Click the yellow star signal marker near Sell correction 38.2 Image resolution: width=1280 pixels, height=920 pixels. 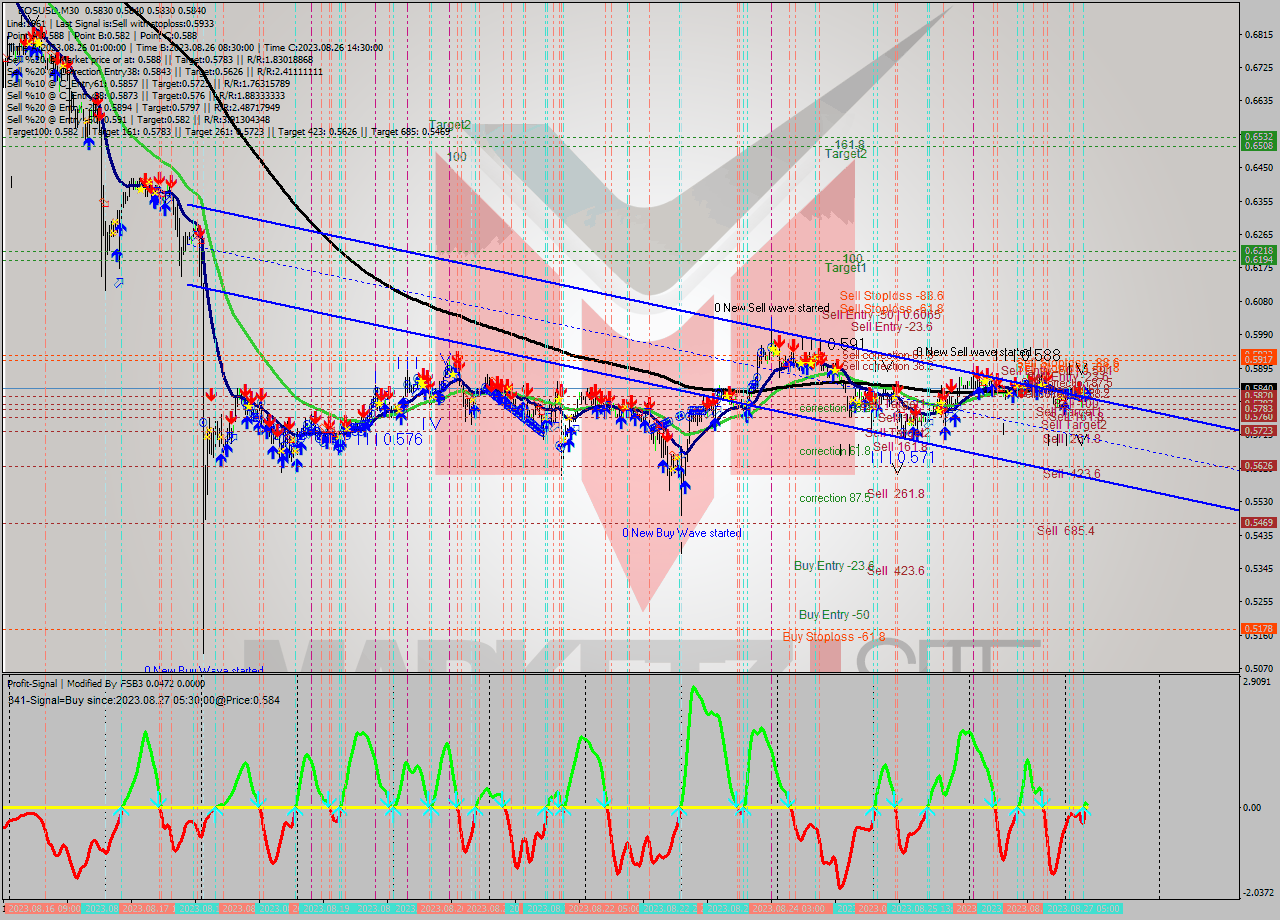click(836, 369)
